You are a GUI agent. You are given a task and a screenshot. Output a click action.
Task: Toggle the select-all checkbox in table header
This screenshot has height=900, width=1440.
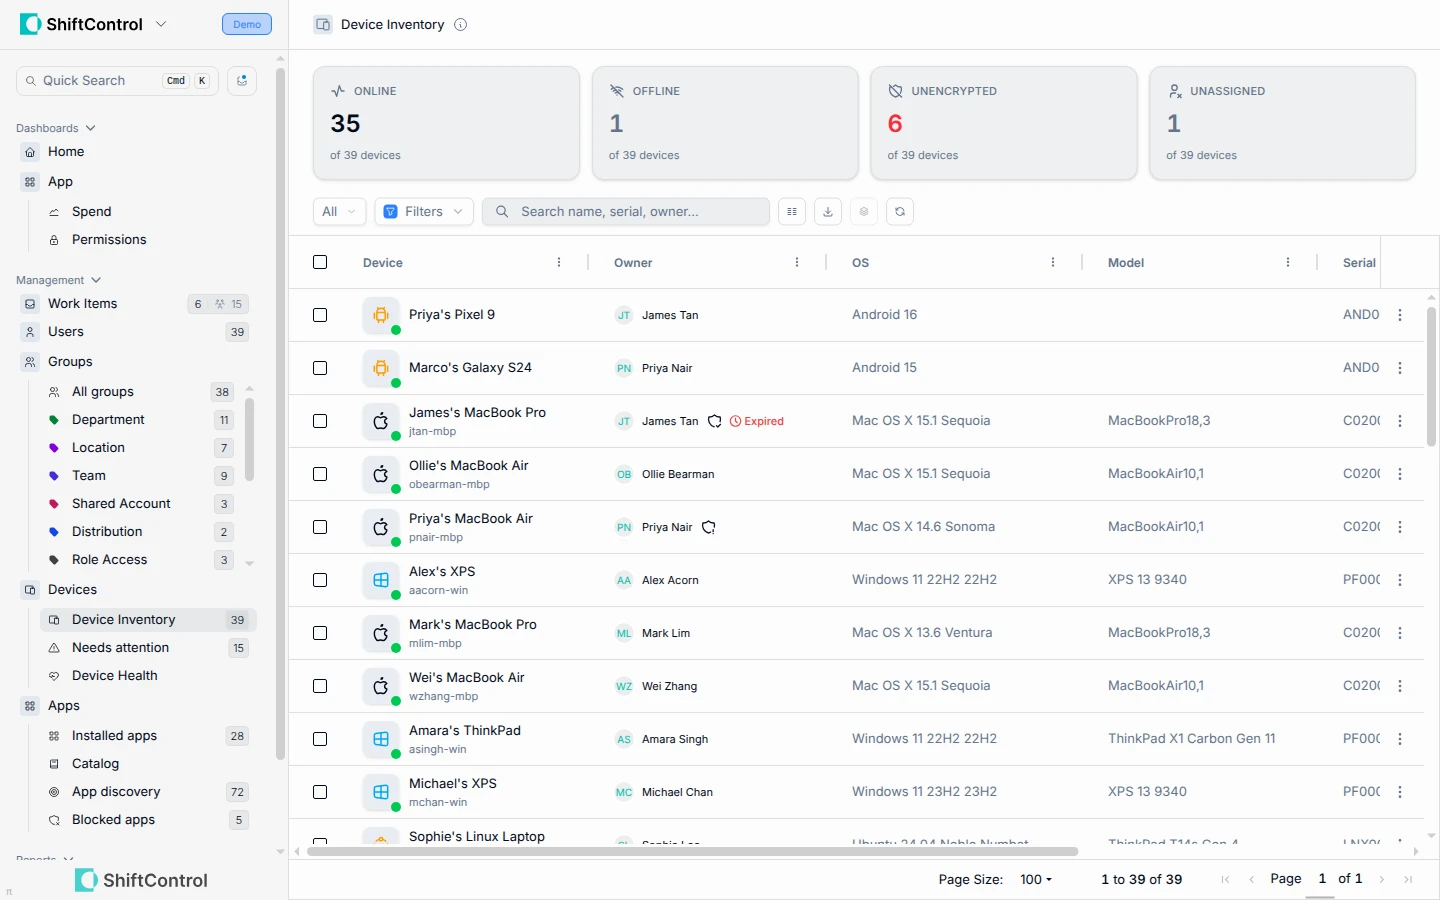click(320, 262)
